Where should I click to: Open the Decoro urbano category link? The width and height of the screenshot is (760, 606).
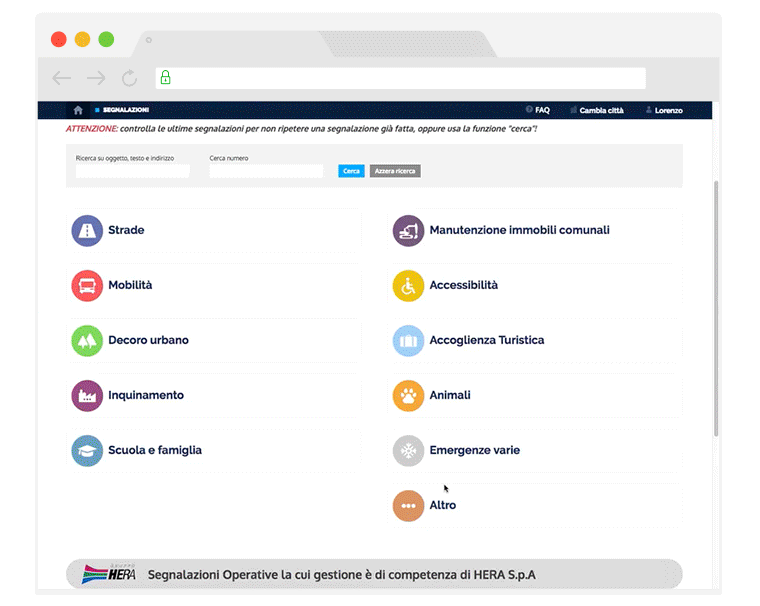coord(148,340)
